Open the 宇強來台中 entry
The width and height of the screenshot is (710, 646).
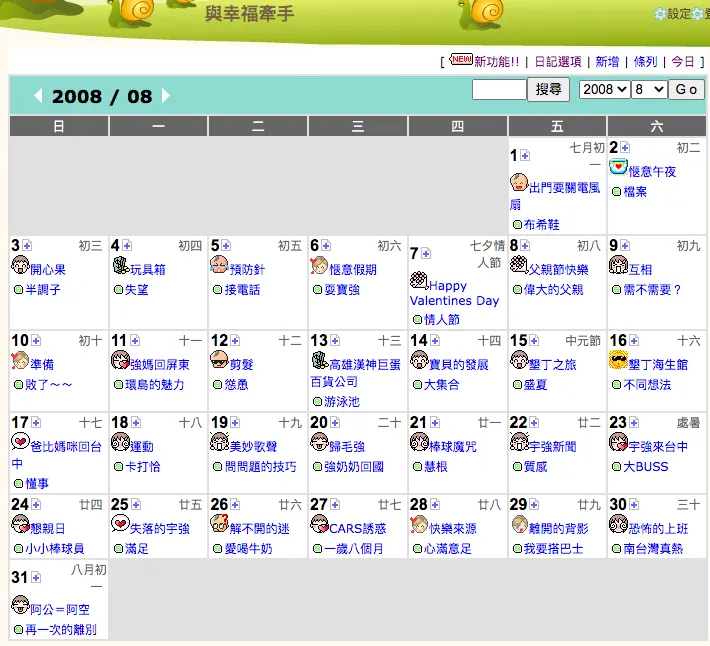(x=658, y=447)
